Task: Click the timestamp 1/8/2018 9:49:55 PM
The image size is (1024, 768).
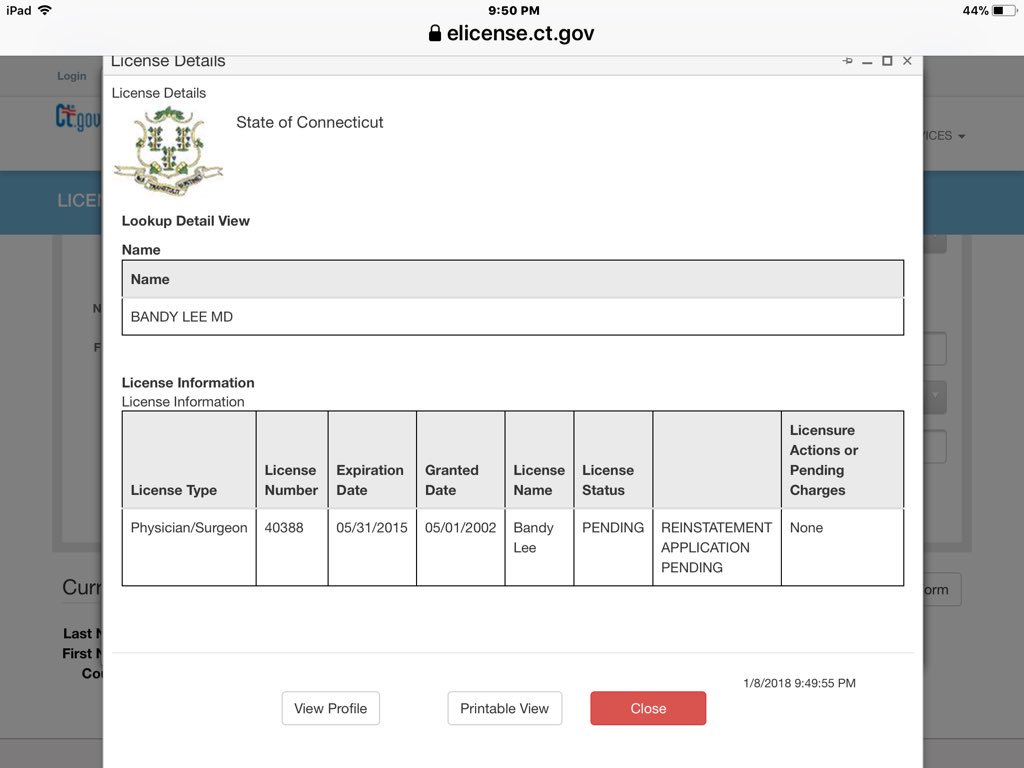Action: click(x=799, y=683)
